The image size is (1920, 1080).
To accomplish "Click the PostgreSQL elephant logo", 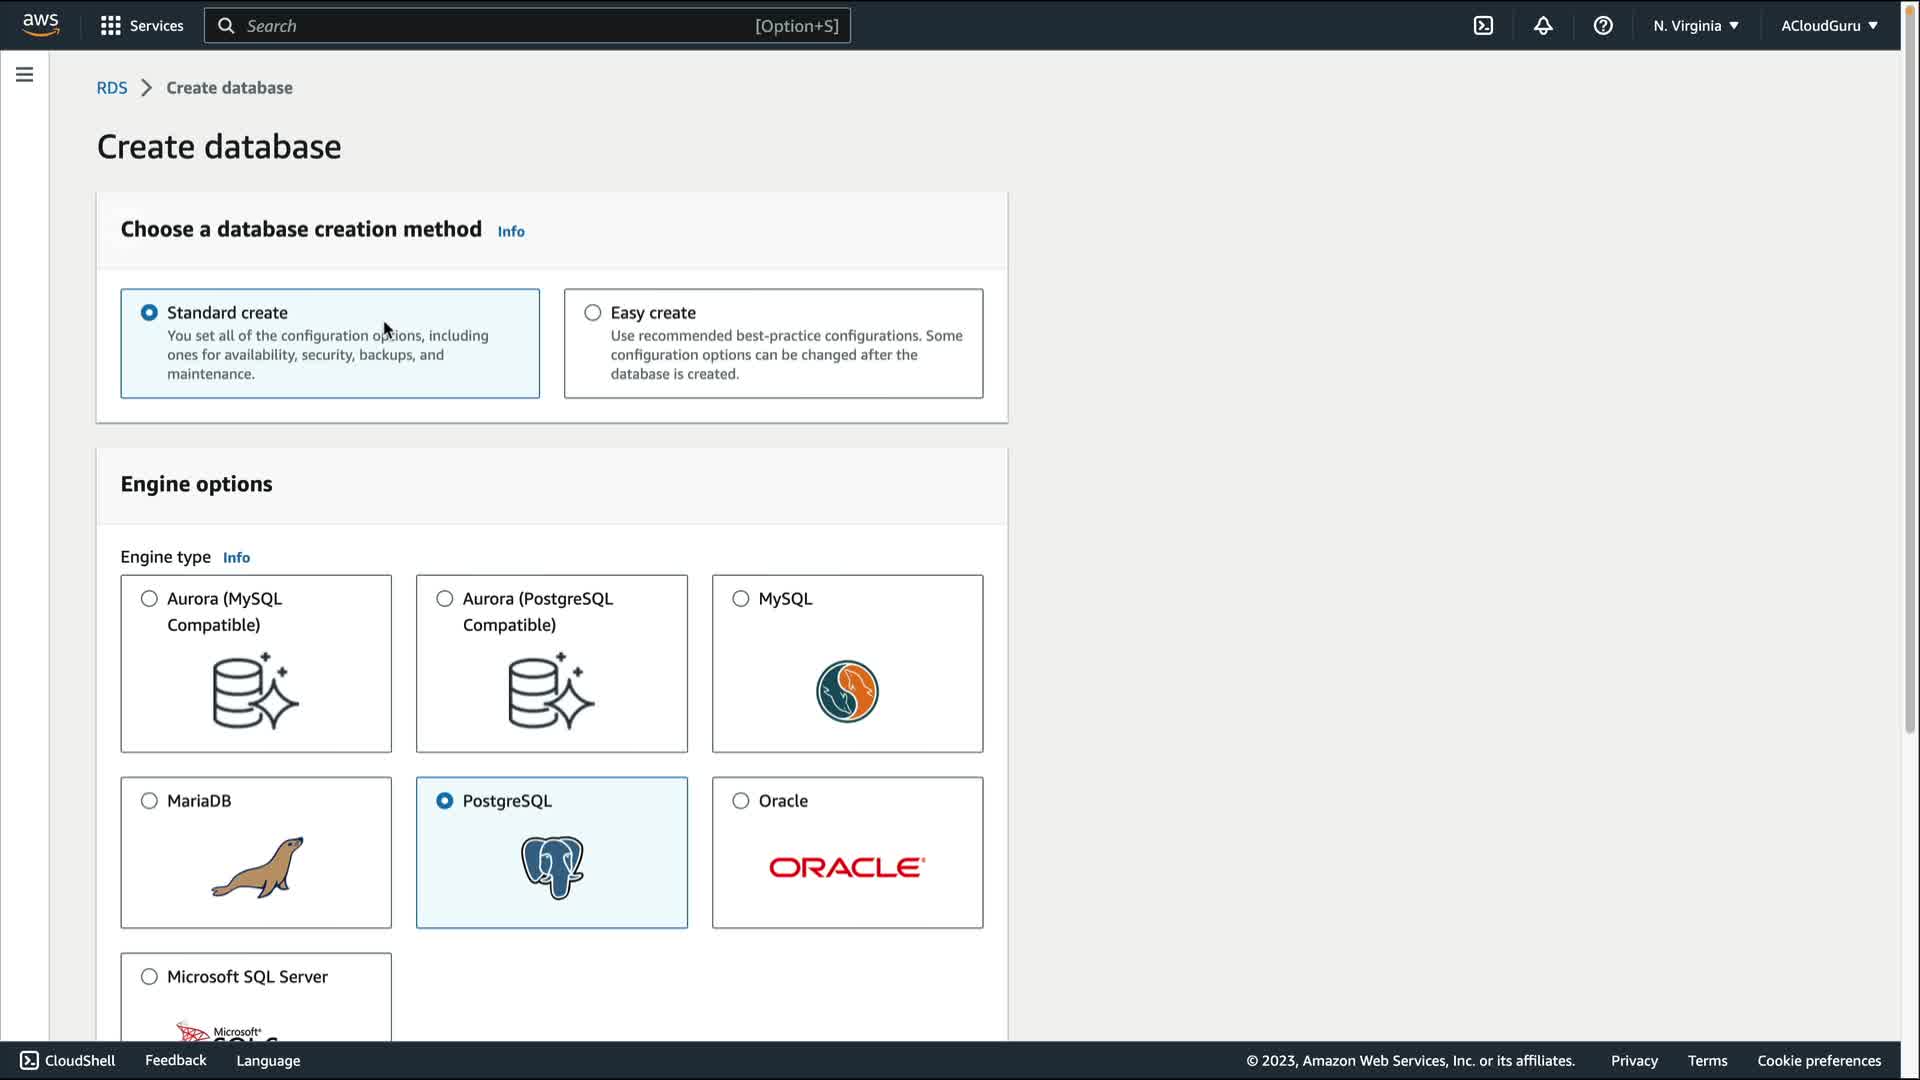I will 552,867.
